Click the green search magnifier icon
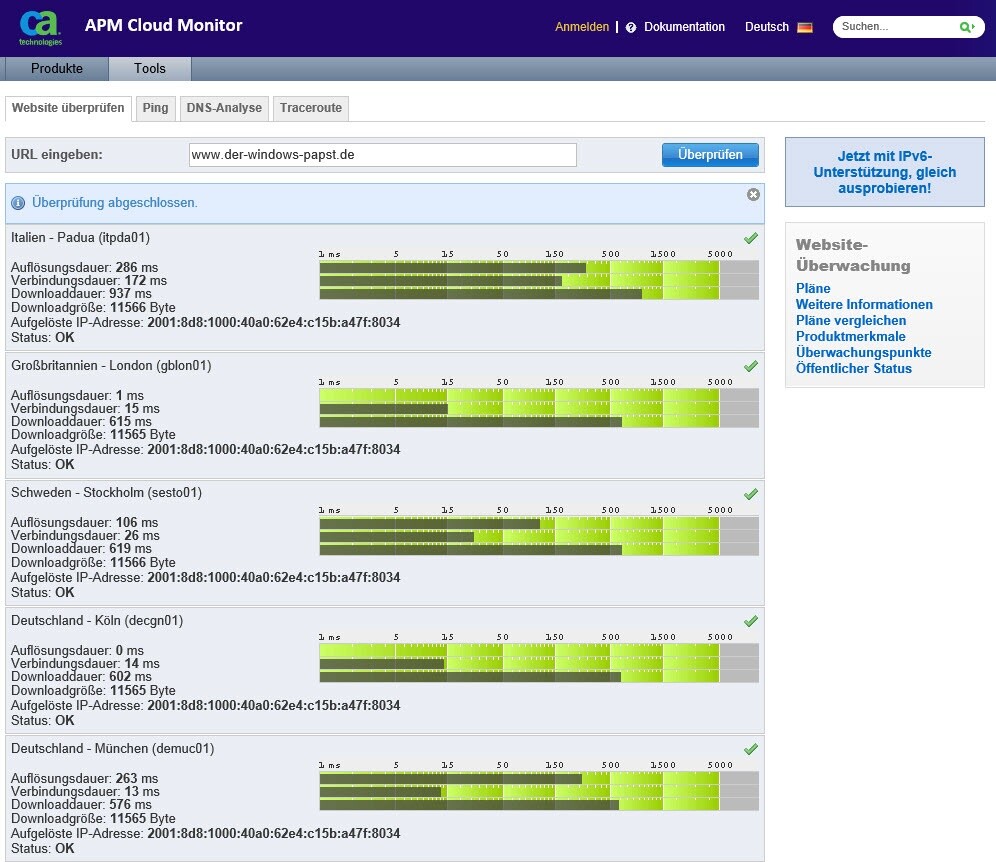The height and width of the screenshot is (862, 996). tap(966, 28)
